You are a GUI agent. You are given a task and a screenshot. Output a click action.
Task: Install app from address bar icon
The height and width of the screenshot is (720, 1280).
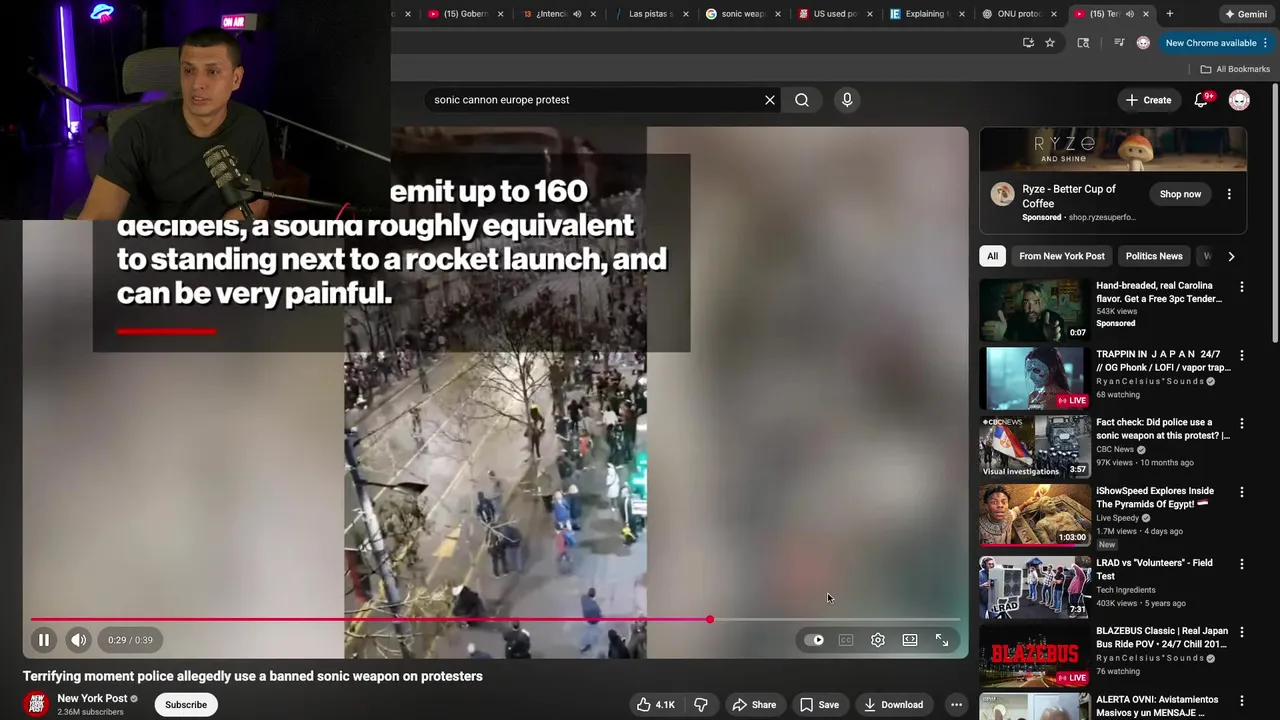pos(1028,43)
